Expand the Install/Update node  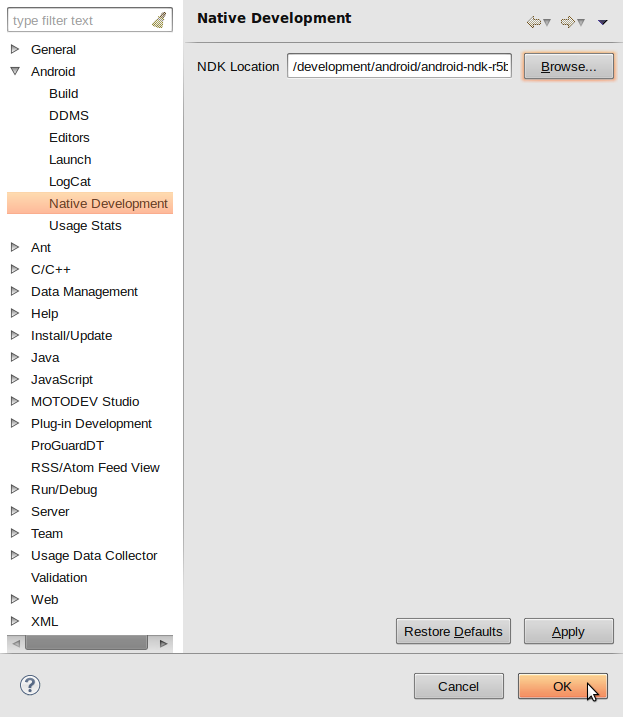tap(15, 335)
